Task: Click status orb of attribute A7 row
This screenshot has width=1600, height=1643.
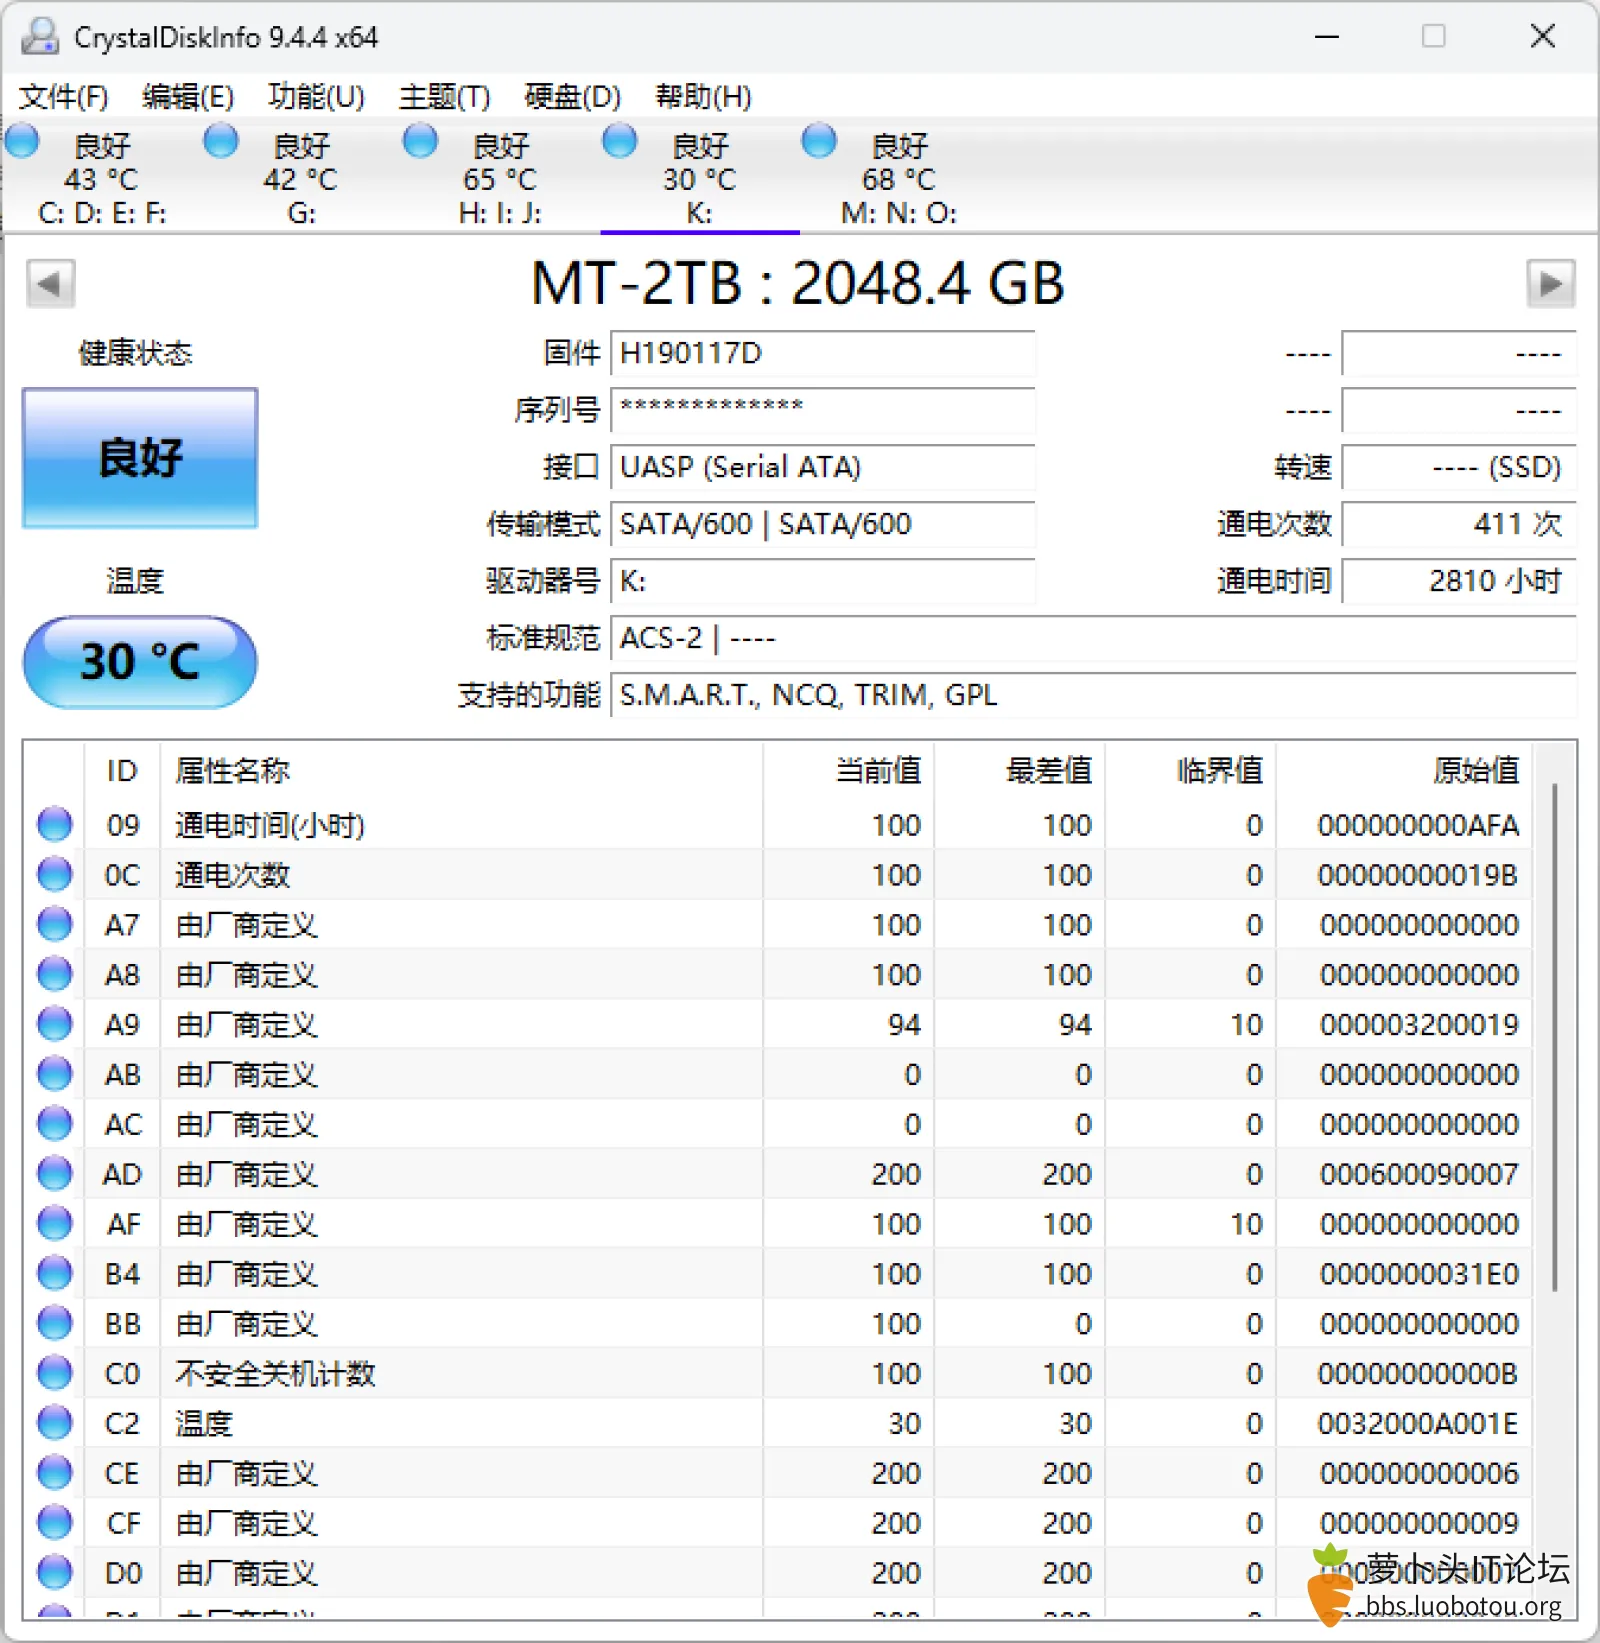Action: pyautogui.click(x=55, y=924)
